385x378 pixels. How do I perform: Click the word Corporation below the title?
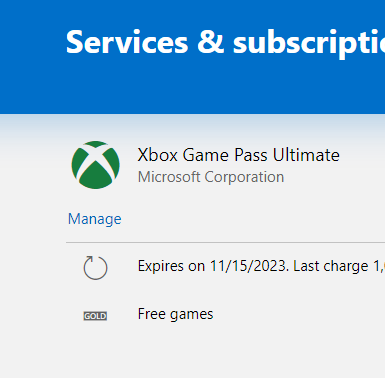pyautogui.click(x=244, y=177)
